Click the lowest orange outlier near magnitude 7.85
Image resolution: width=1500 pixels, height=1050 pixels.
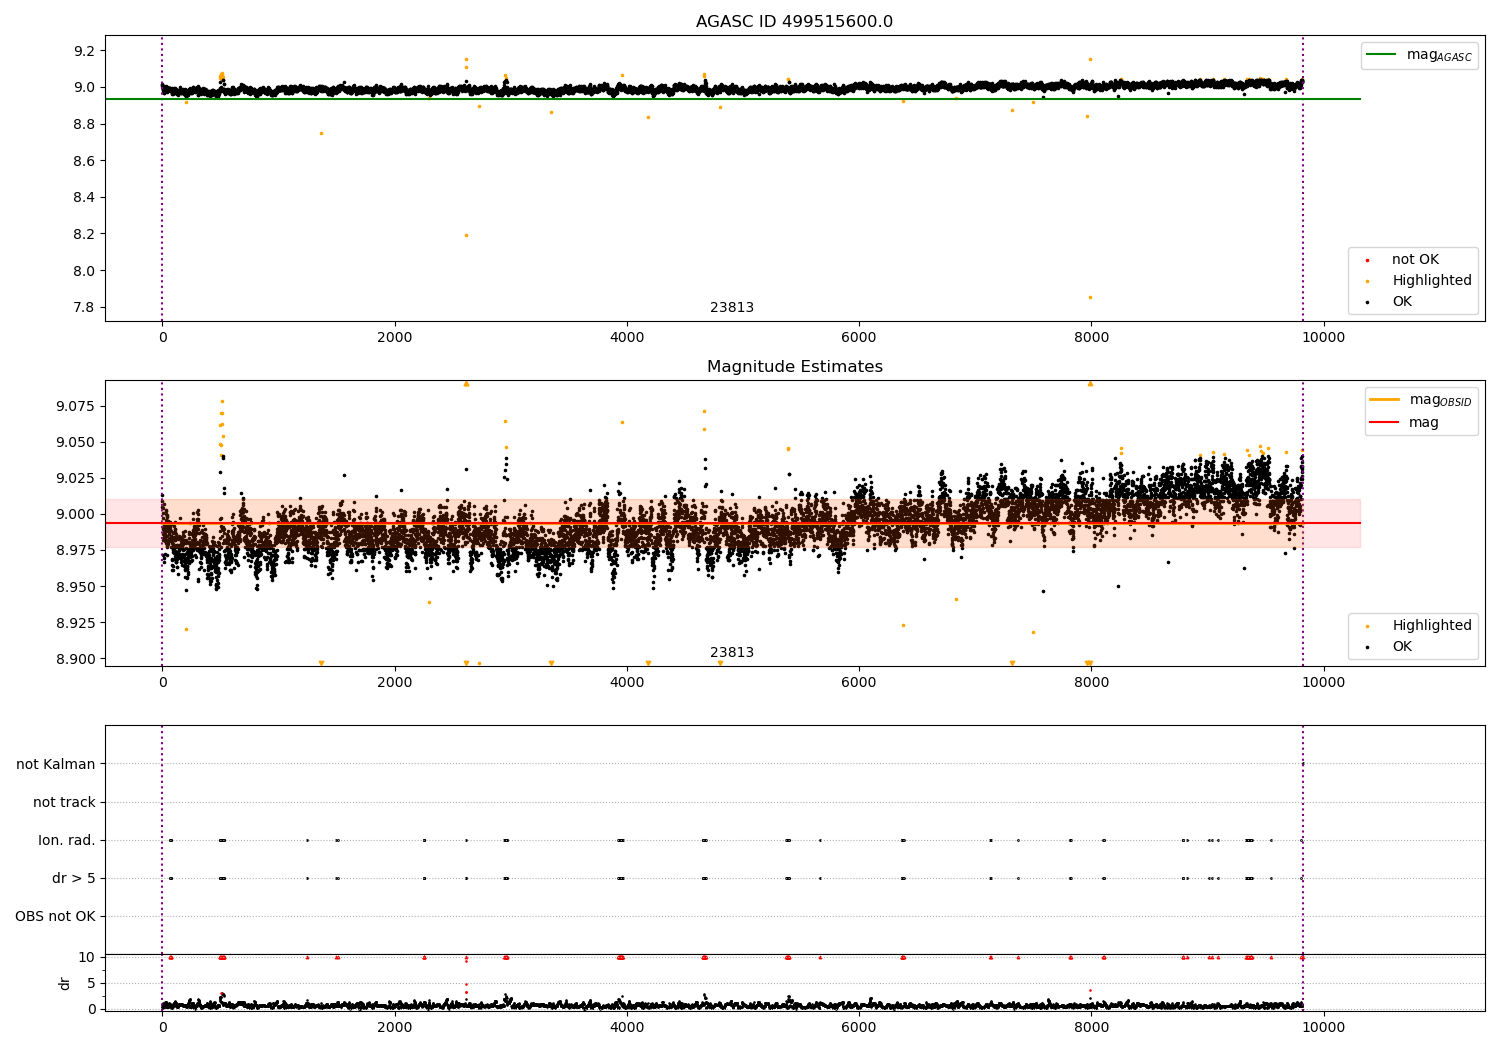tap(1090, 297)
